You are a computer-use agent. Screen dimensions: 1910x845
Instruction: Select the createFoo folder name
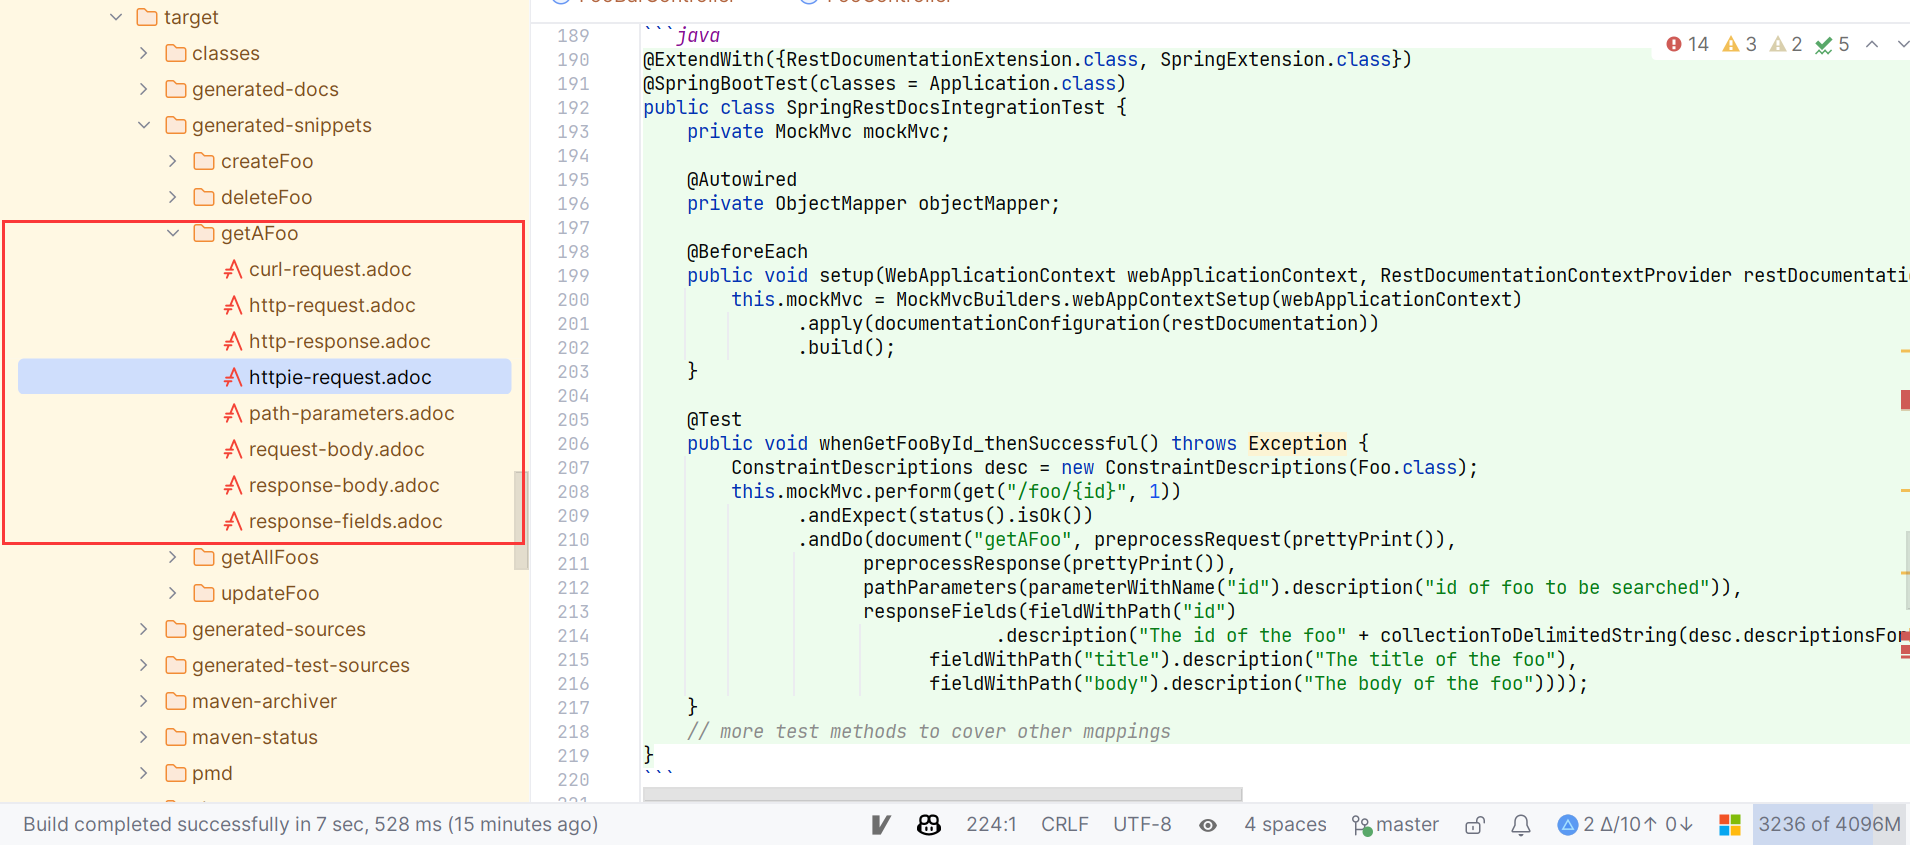267,161
